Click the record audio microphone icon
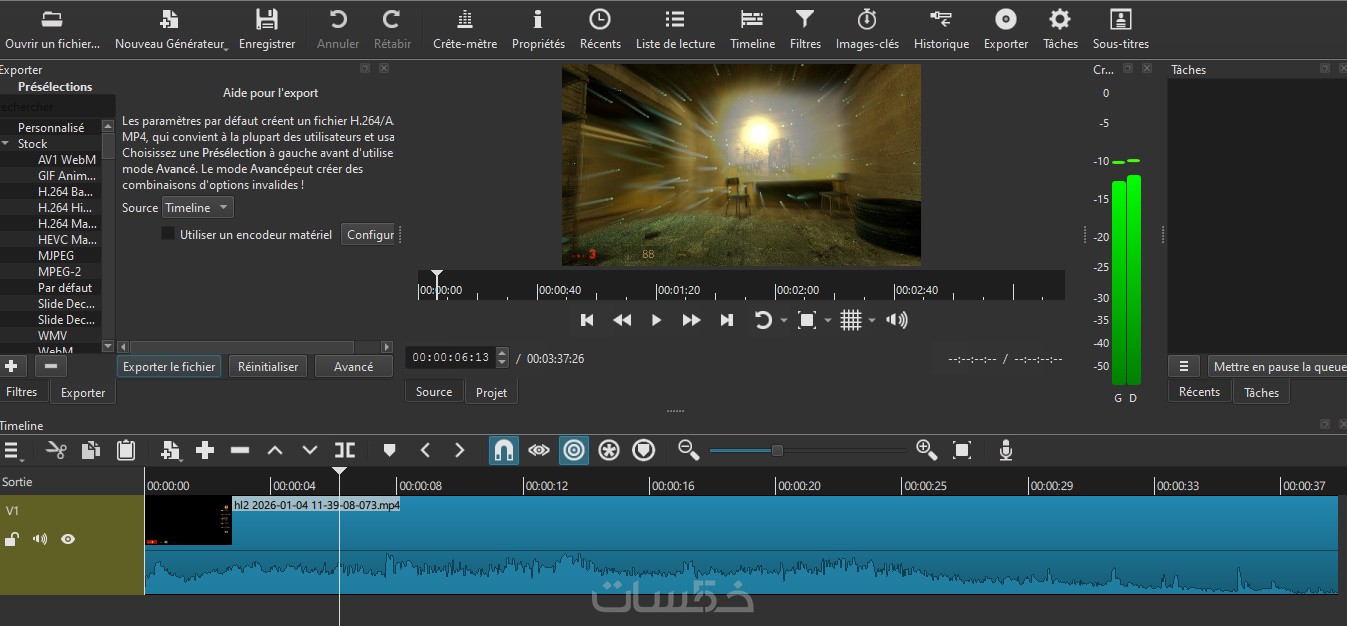This screenshot has width=1347, height=626. tap(1006, 450)
